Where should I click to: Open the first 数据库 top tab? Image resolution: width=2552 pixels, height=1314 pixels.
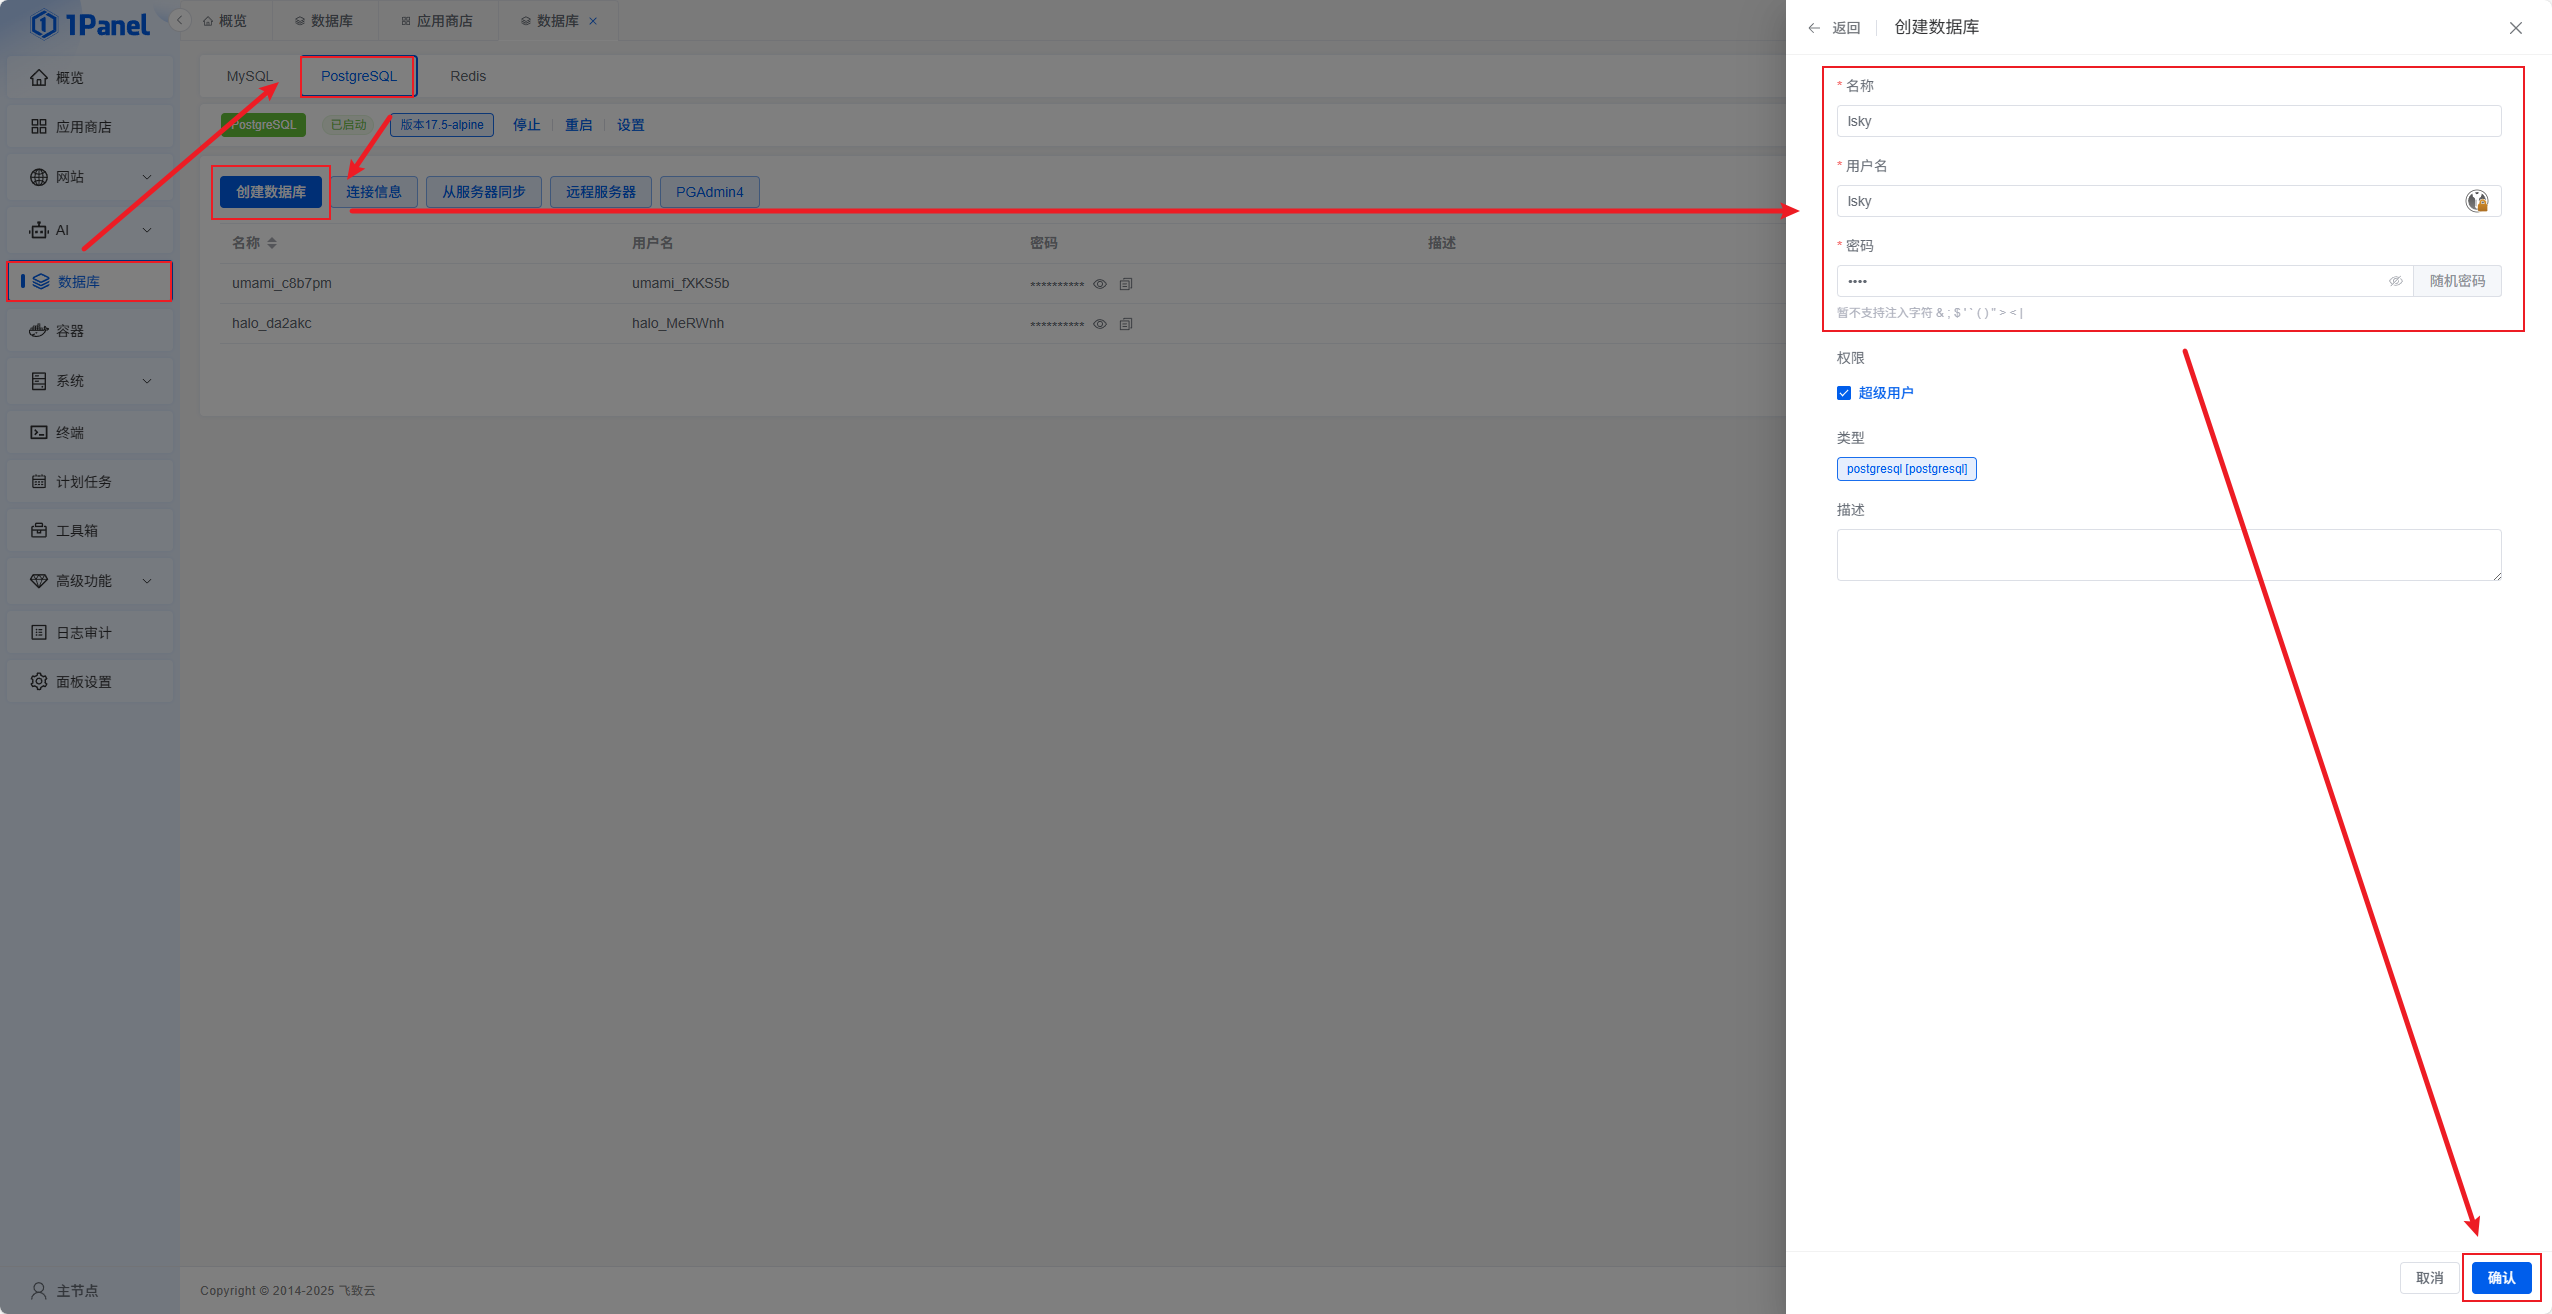[324, 21]
